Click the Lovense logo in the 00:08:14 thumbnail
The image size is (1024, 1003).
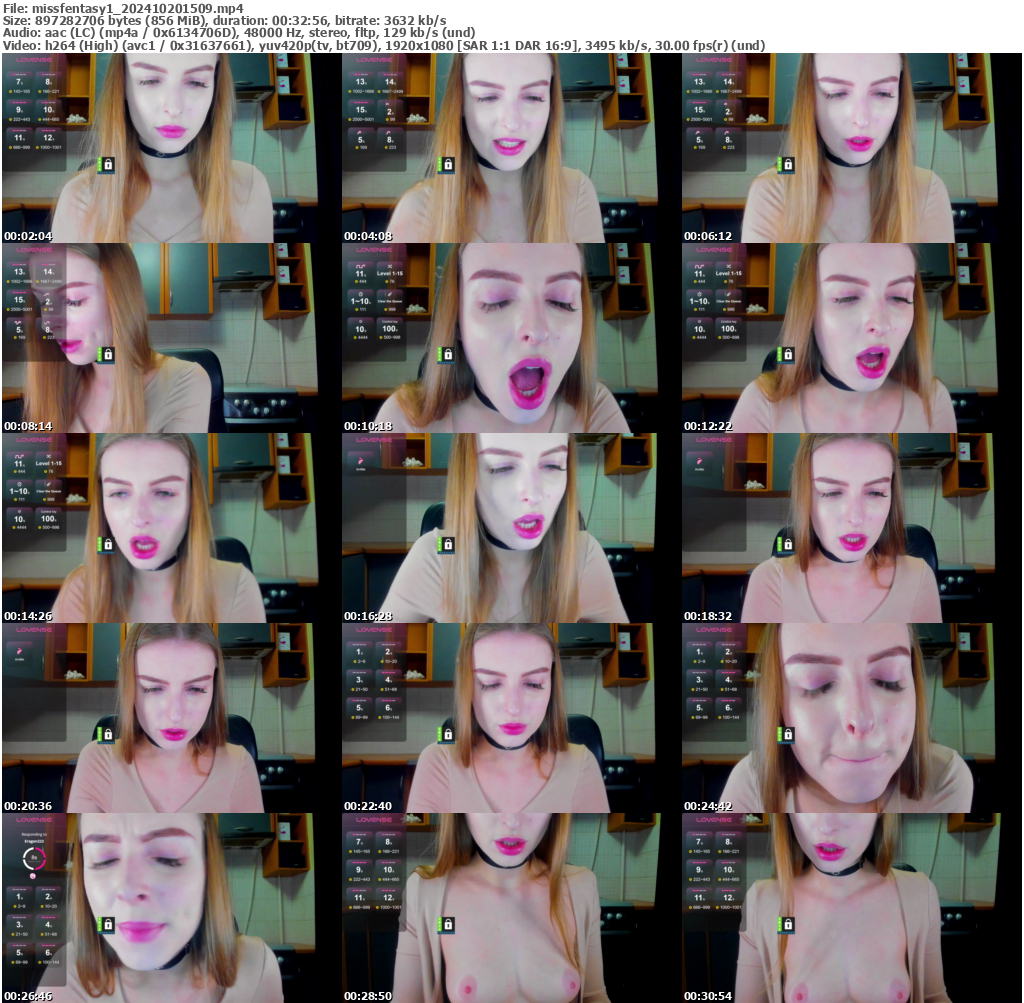[33, 251]
